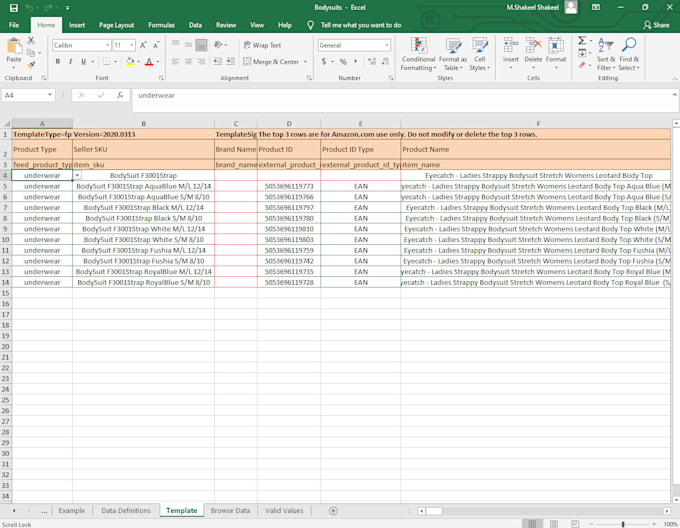Click the Insert Function fx icon

(x=120, y=95)
